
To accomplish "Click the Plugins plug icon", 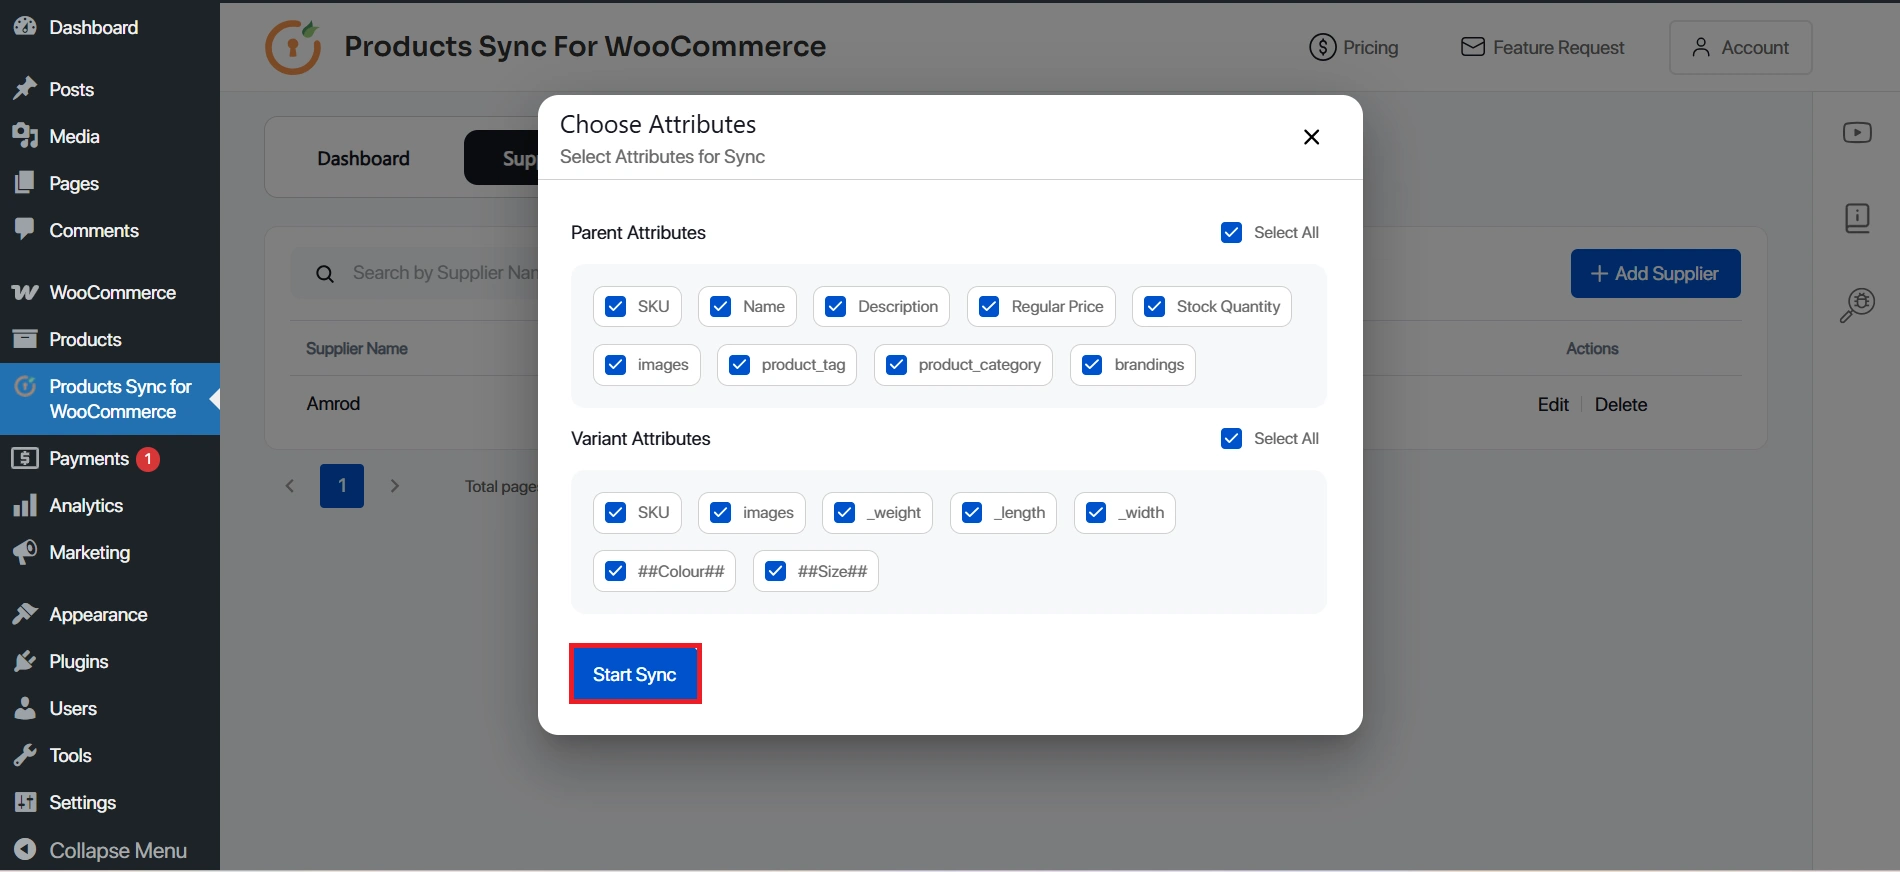I will [25, 661].
